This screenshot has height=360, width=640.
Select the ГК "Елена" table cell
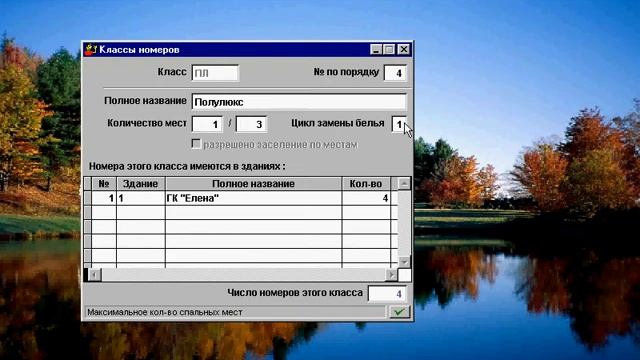point(253,198)
